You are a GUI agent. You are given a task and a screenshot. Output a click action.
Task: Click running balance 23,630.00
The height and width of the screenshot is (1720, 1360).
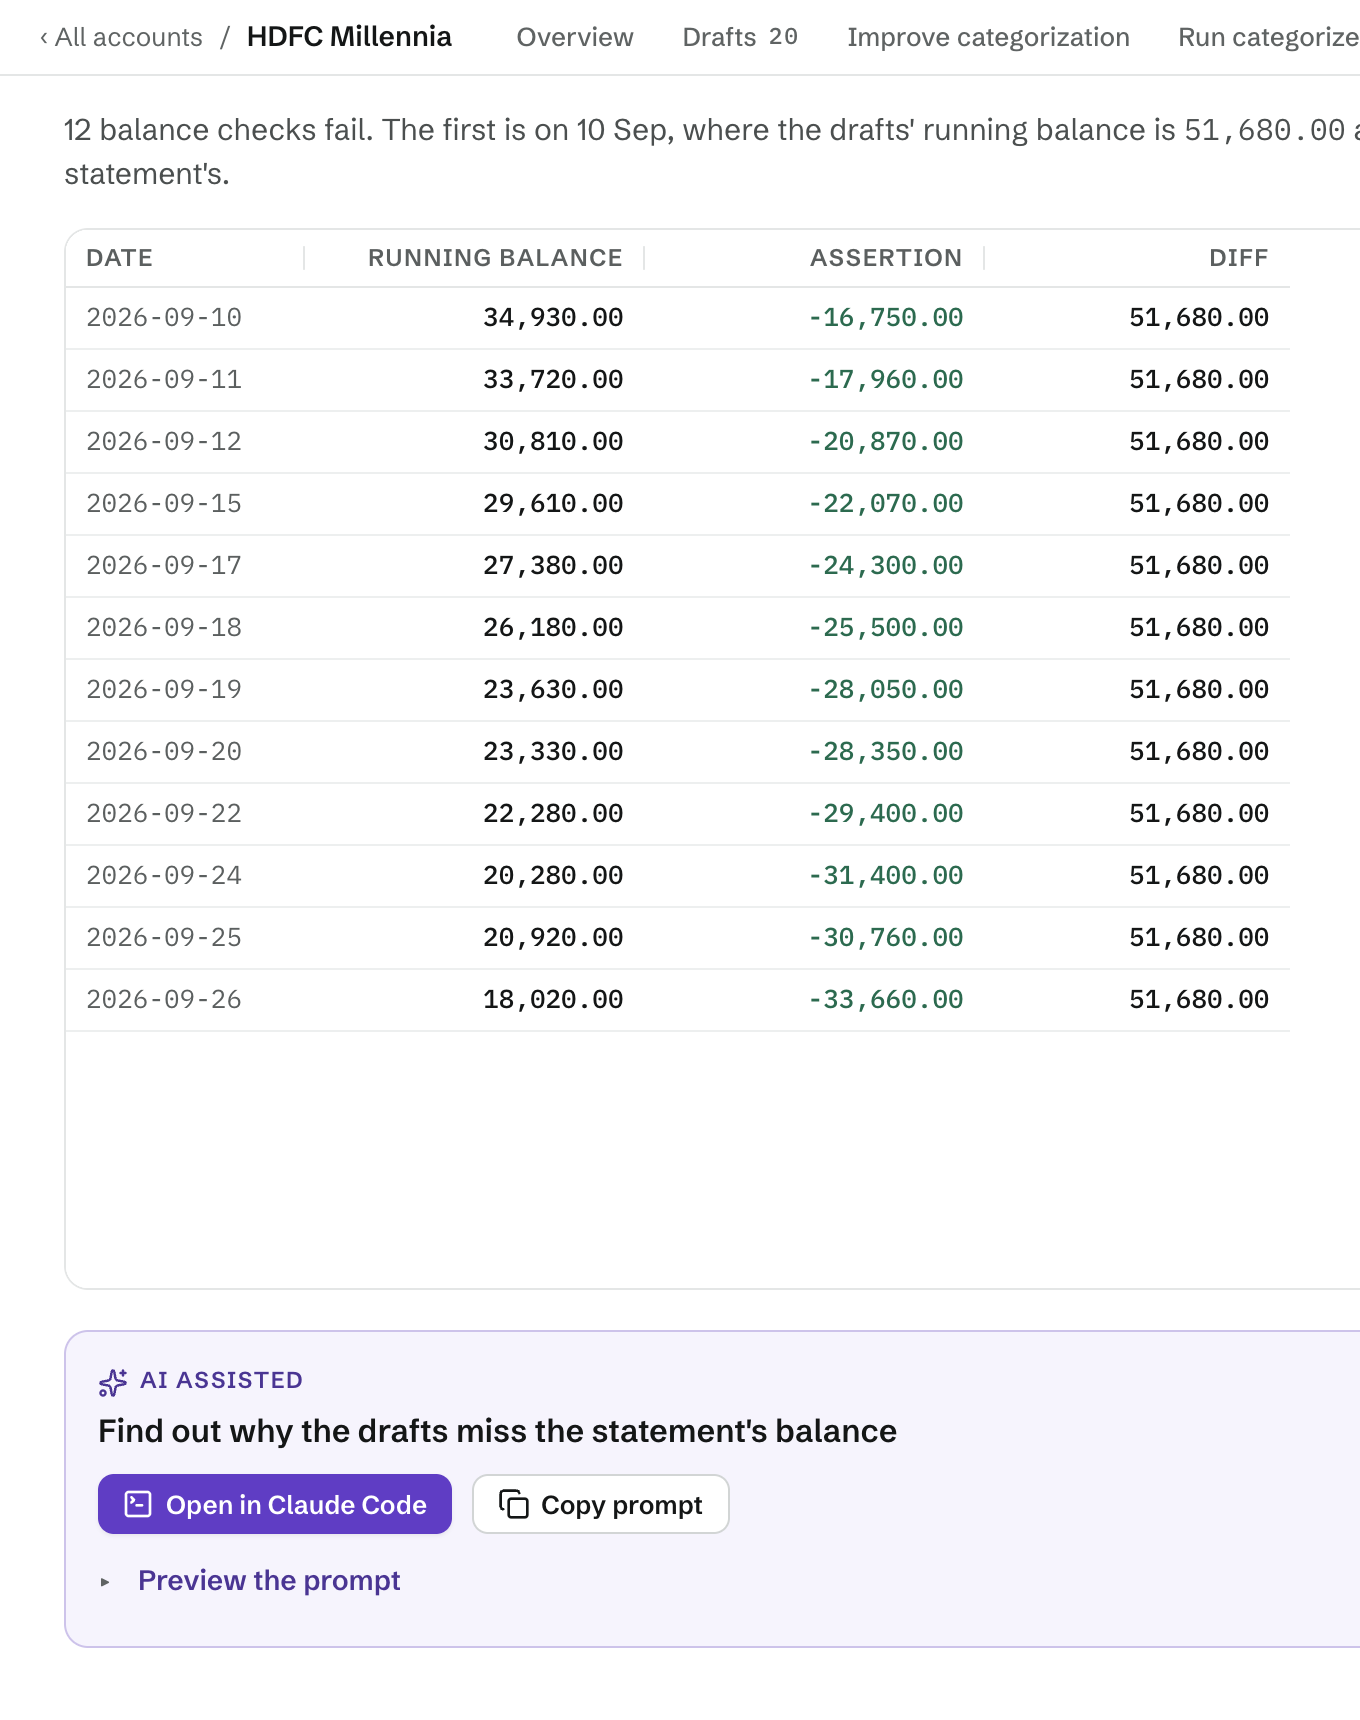coord(553,690)
